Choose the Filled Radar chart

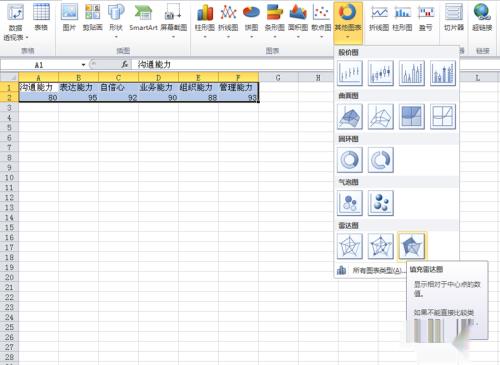(x=412, y=246)
